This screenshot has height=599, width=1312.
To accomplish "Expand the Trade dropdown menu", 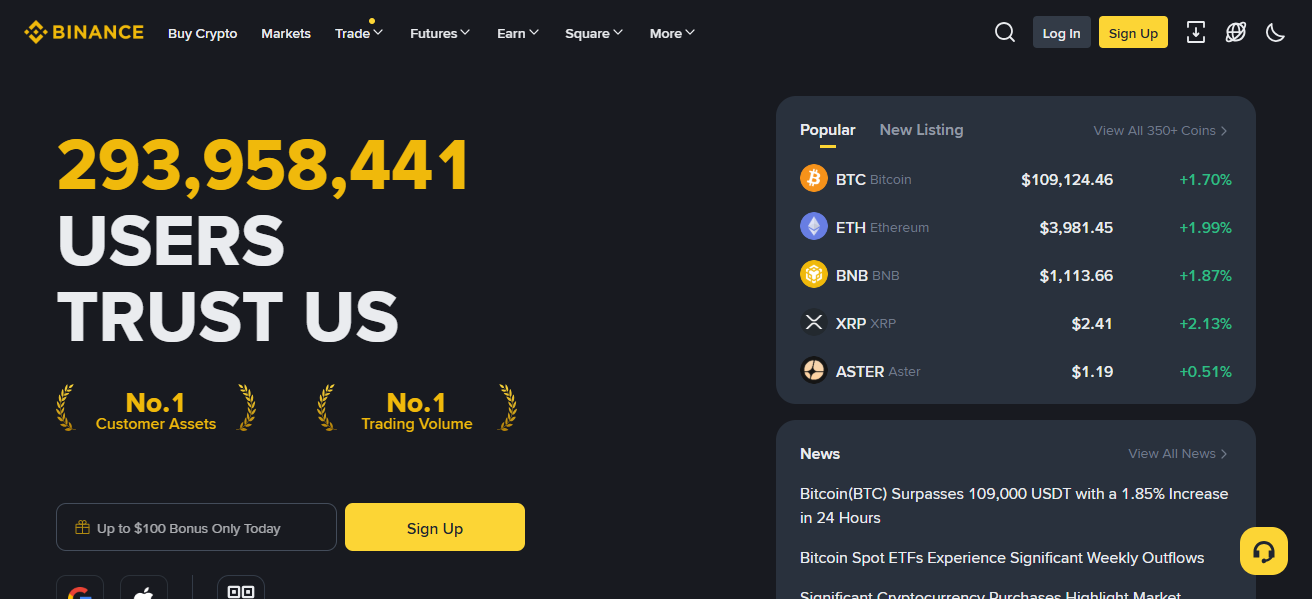I will coord(359,33).
